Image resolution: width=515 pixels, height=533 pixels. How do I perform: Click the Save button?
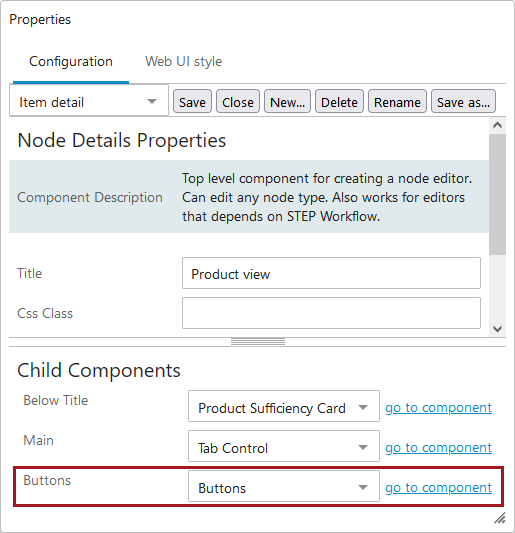point(192,101)
